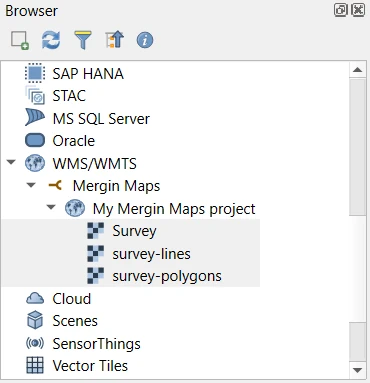Click the My Mergin Maps project globe icon
The height and width of the screenshot is (383, 370).
point(75,208)
